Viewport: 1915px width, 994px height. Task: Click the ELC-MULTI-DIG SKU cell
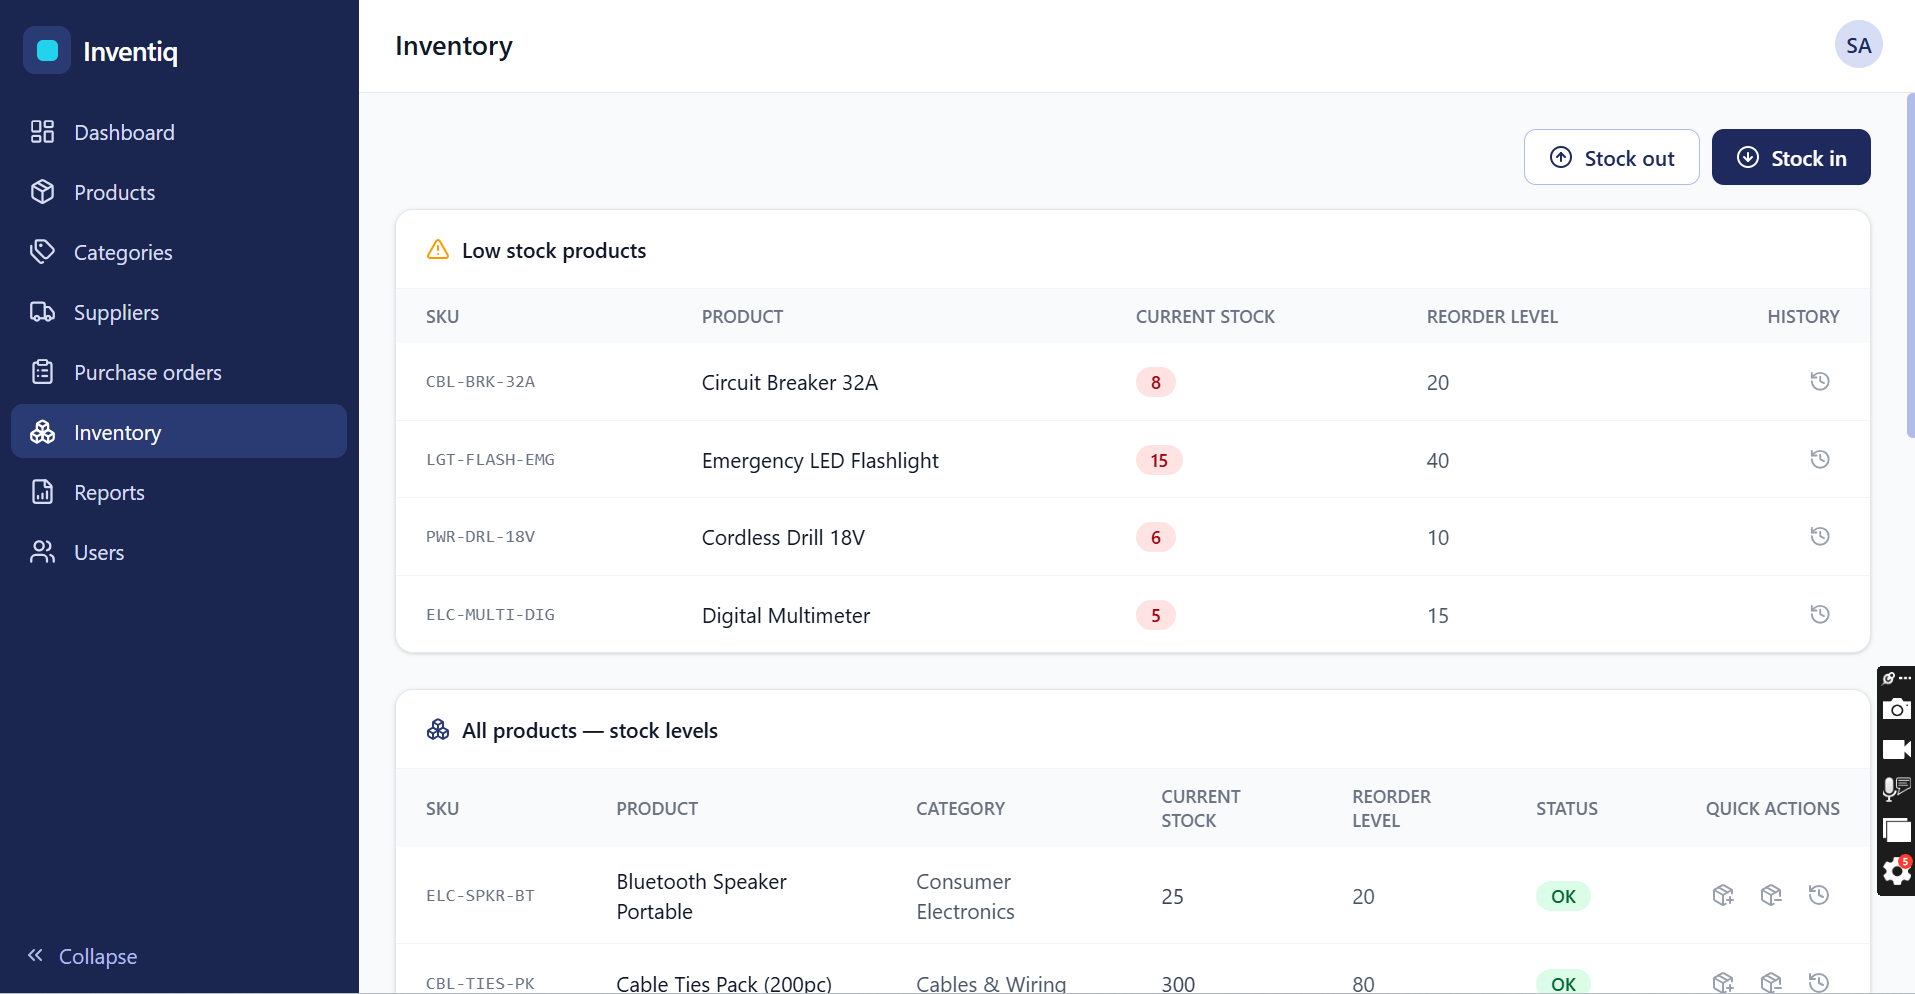490,615
